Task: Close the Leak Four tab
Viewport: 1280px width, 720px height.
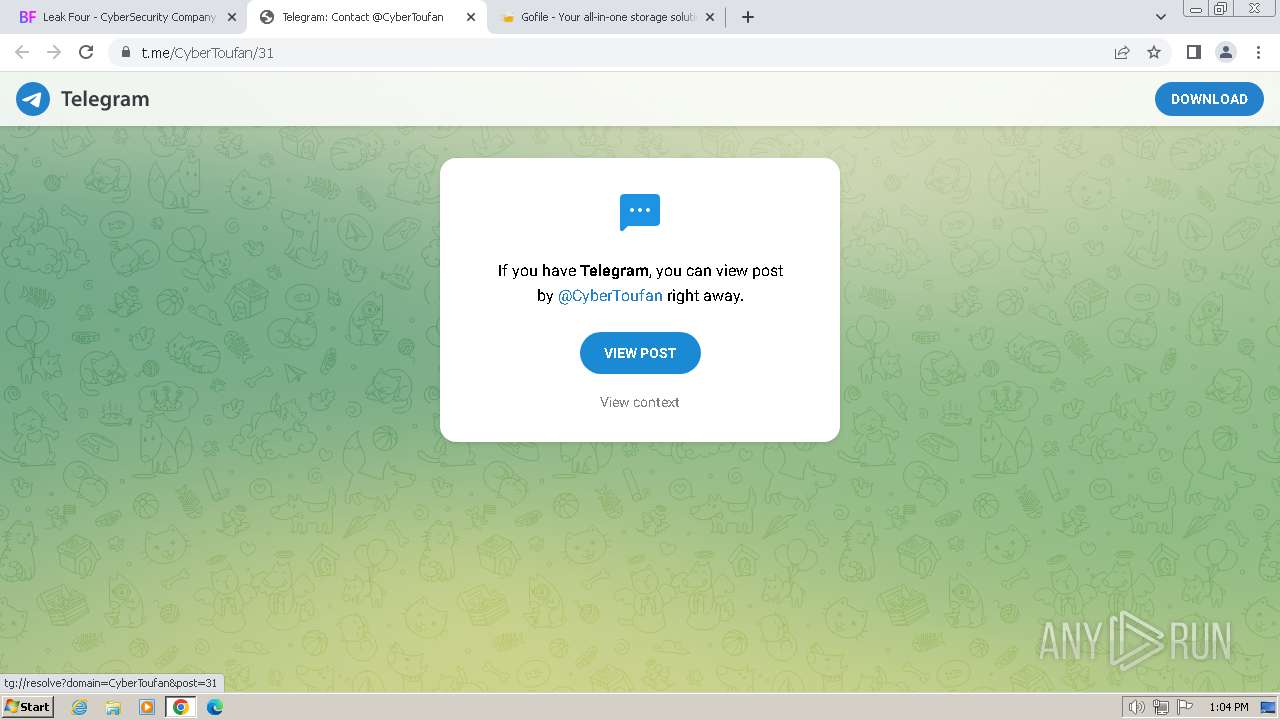Action: coord(231,17)
